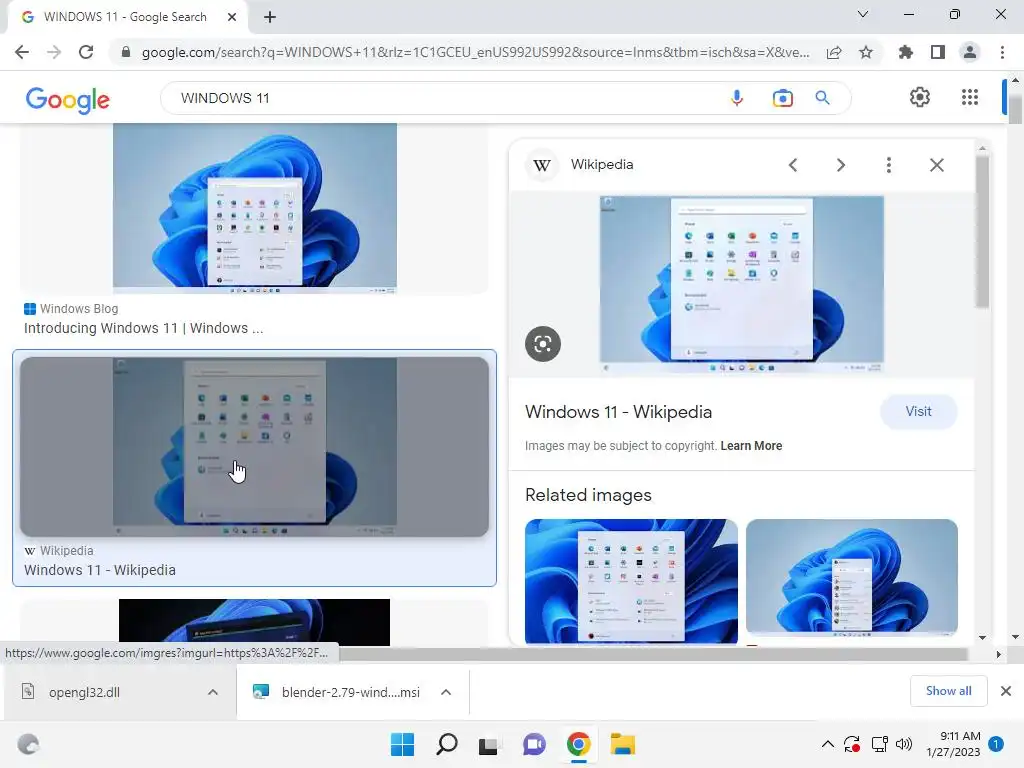This screenshot has height=768, width=1024.
Task: Open the Chrome profile avatar
Action: [x=970, y=52]
